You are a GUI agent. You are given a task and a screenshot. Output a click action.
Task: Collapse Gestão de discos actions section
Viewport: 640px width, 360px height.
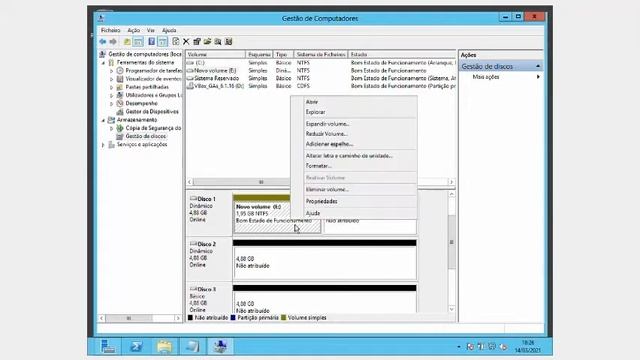pos(538,66)
